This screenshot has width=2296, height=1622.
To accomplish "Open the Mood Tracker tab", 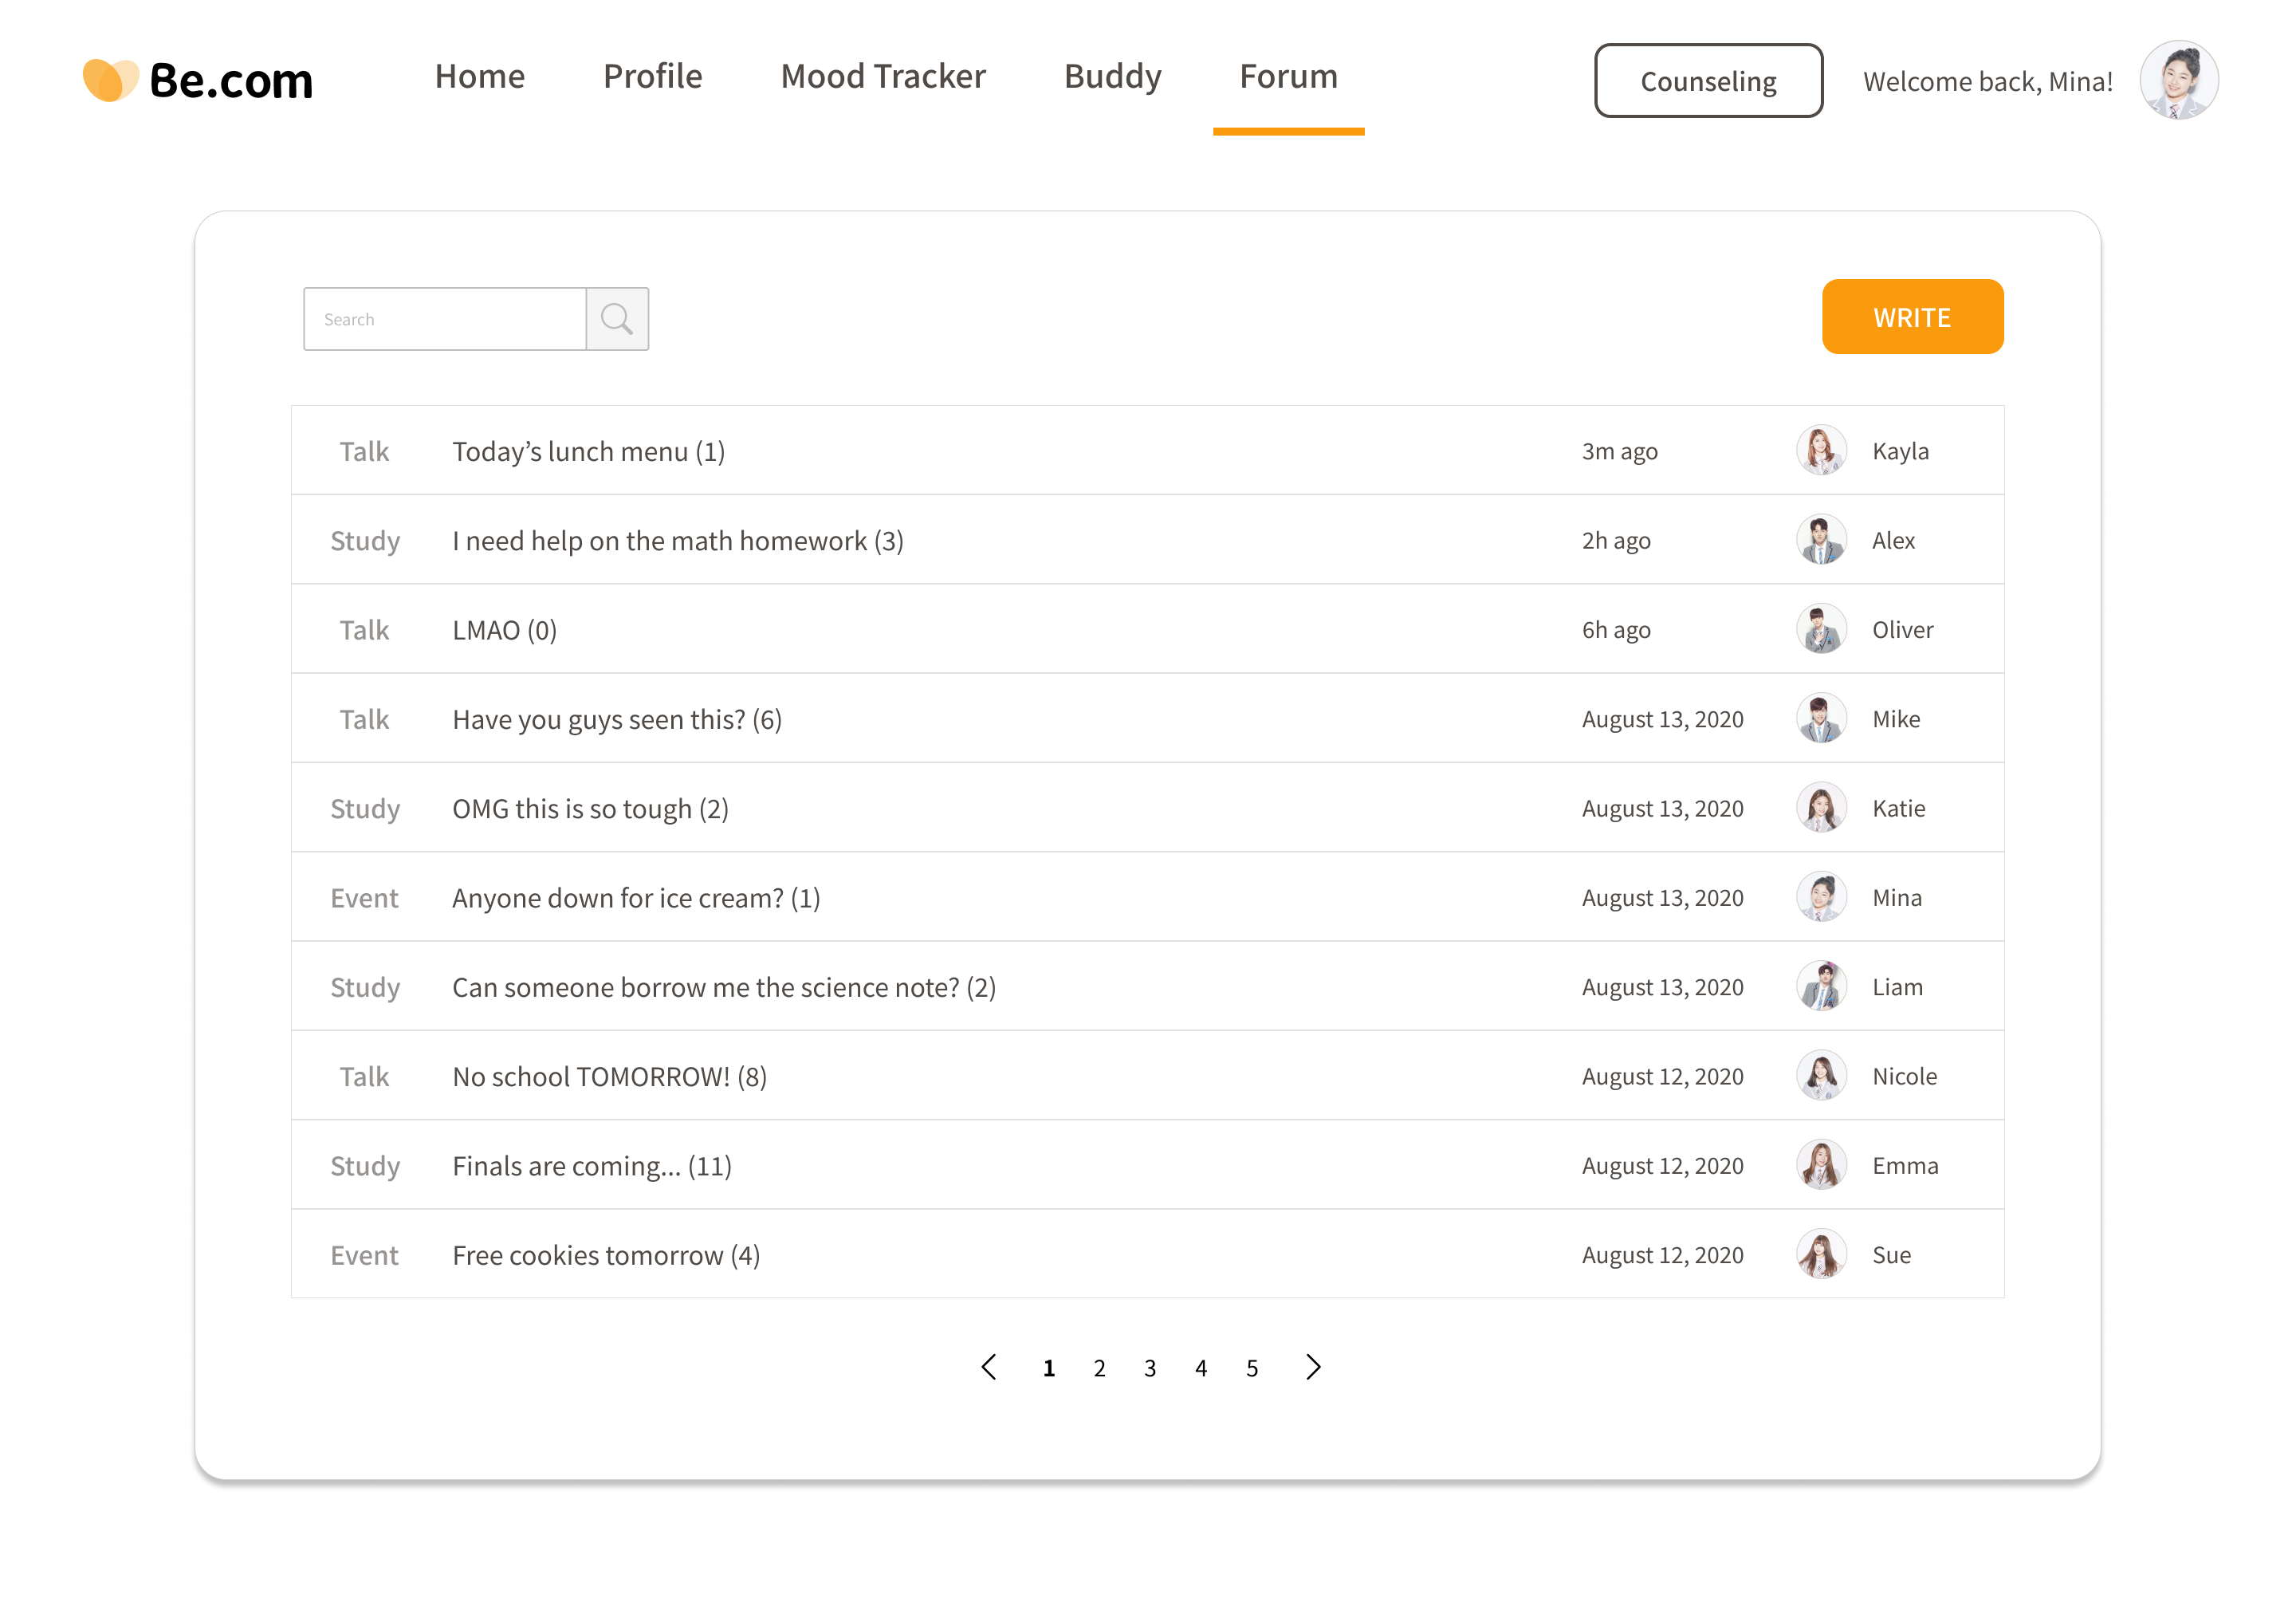I will pos(883,77).
